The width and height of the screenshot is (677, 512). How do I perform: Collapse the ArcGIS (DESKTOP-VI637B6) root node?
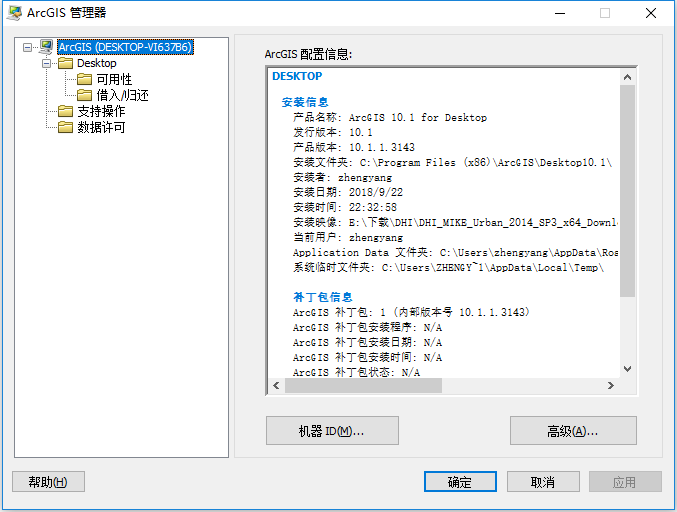(28, 47)
